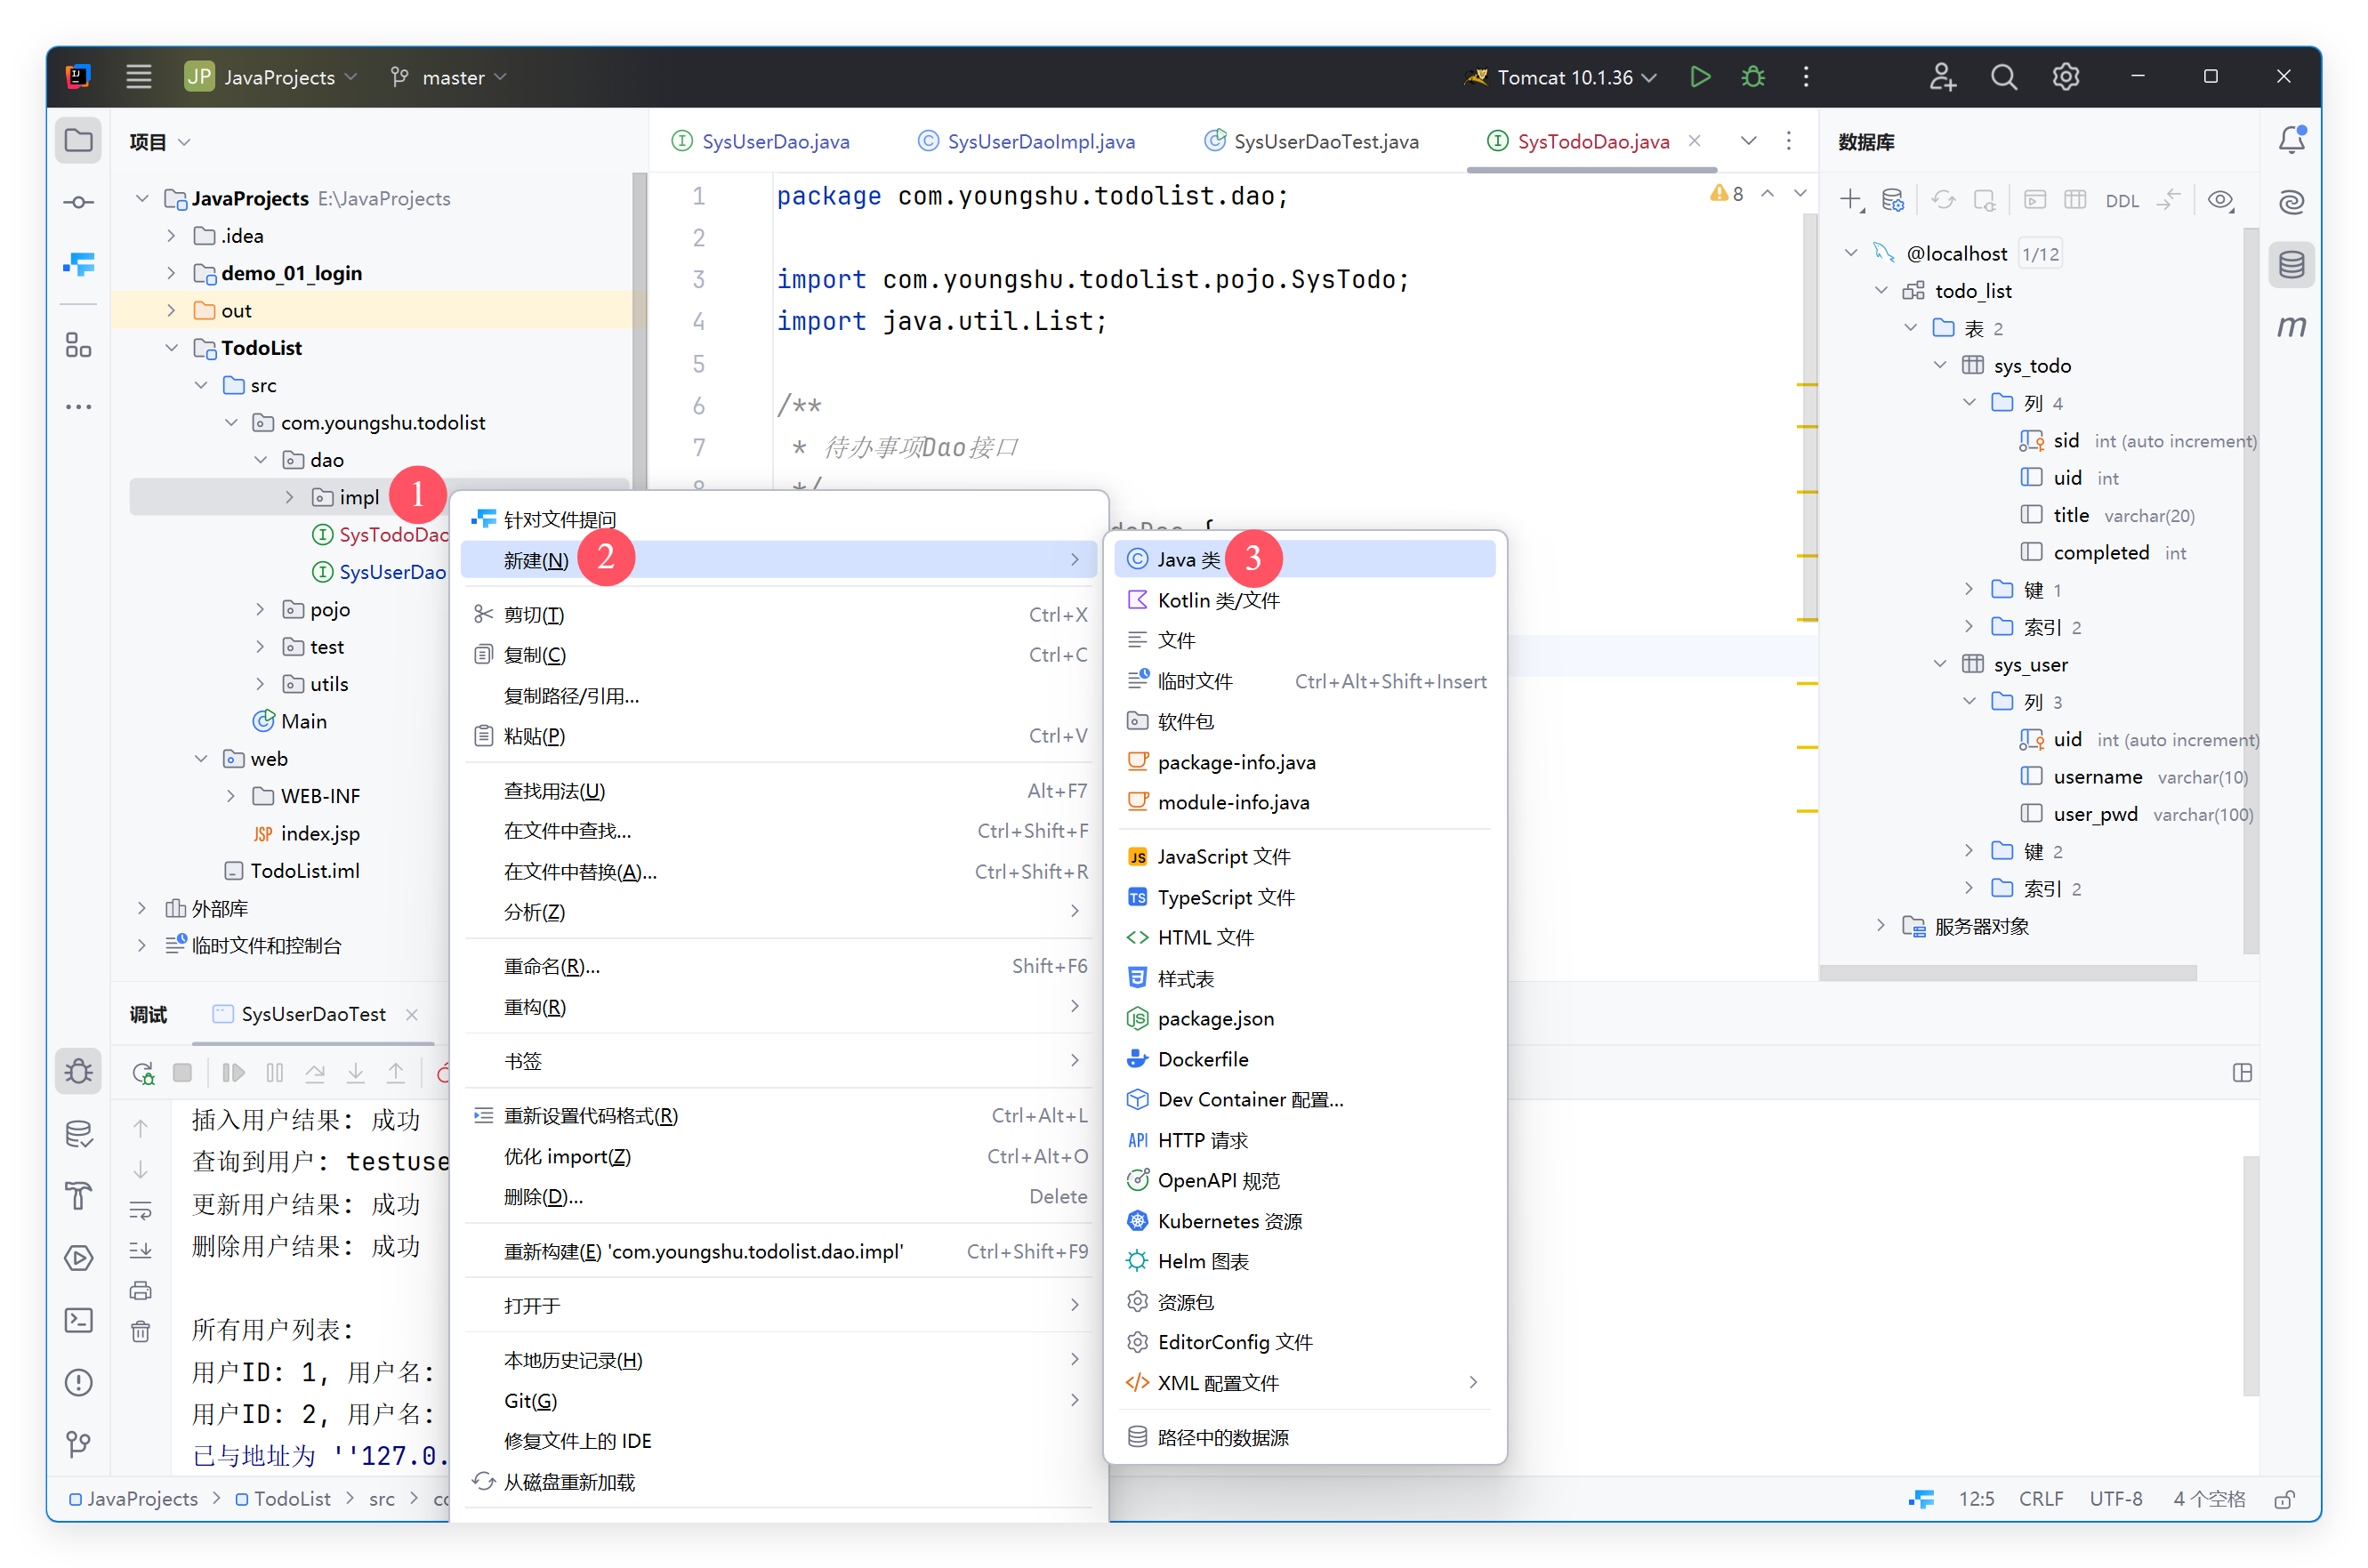2368x1568 pixels.
Task: Toggle the read-only lock in status bar
Action: pyautogui.click(x=2284, y=1499)
